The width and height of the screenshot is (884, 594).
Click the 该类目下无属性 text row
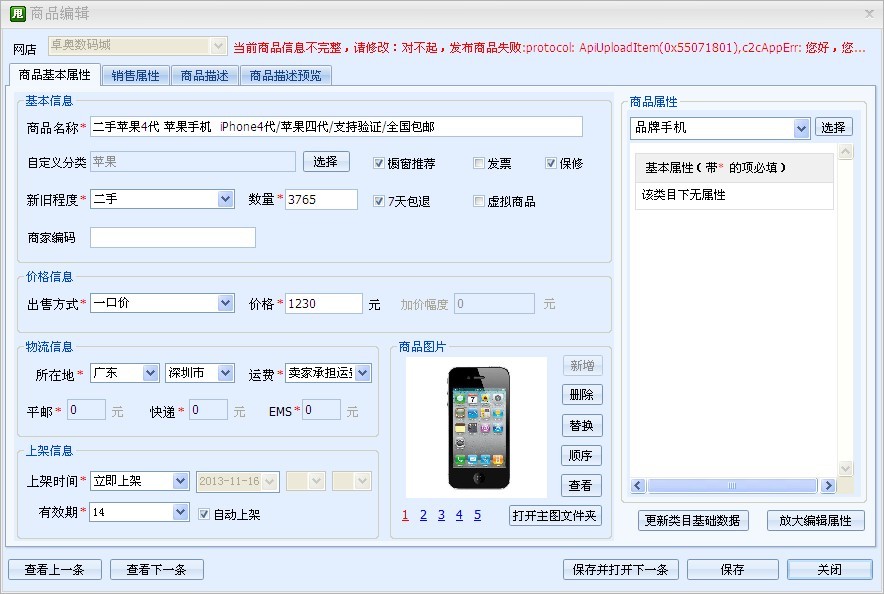[x=734, y=196]
